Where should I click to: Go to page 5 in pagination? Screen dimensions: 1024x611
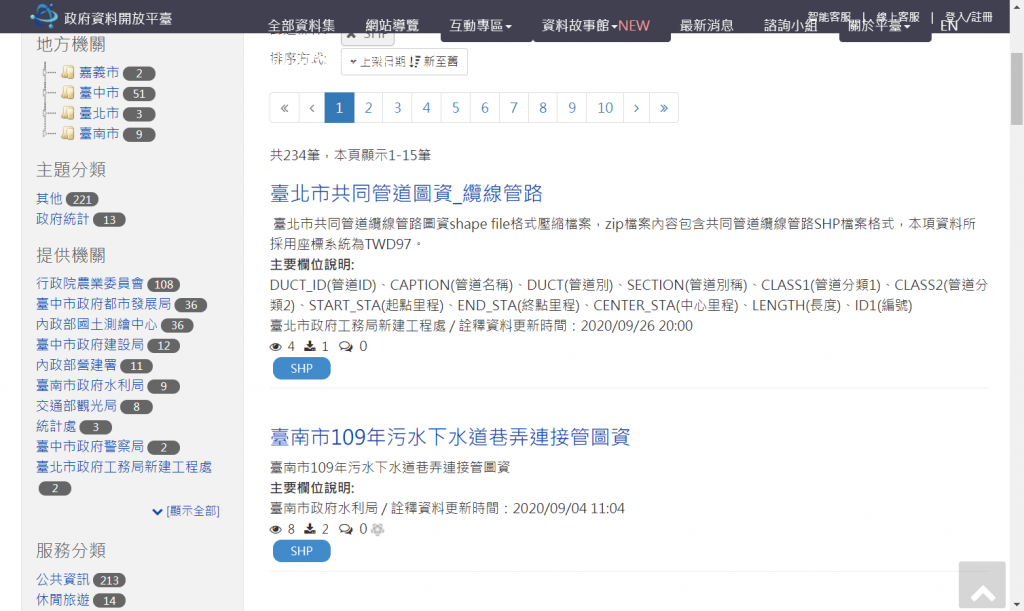point(455,108)
